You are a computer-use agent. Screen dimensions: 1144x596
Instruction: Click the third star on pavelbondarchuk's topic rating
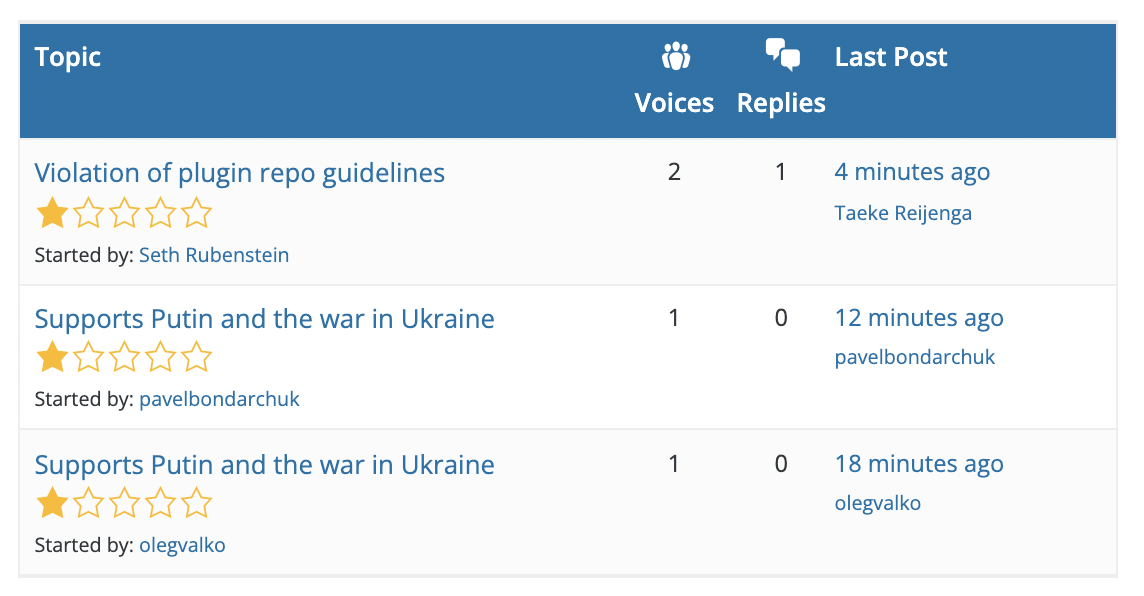tap(124, 357)
